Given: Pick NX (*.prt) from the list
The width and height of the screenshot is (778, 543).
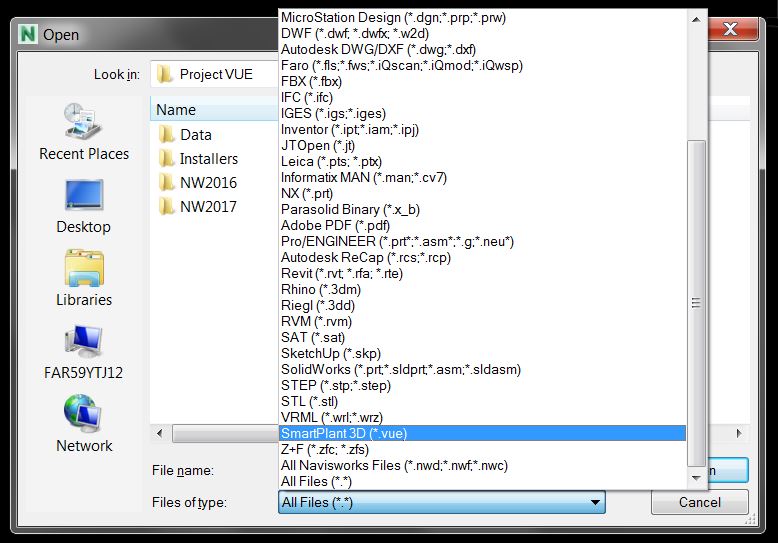Looking at the screenshot, I should coord(482,193).
